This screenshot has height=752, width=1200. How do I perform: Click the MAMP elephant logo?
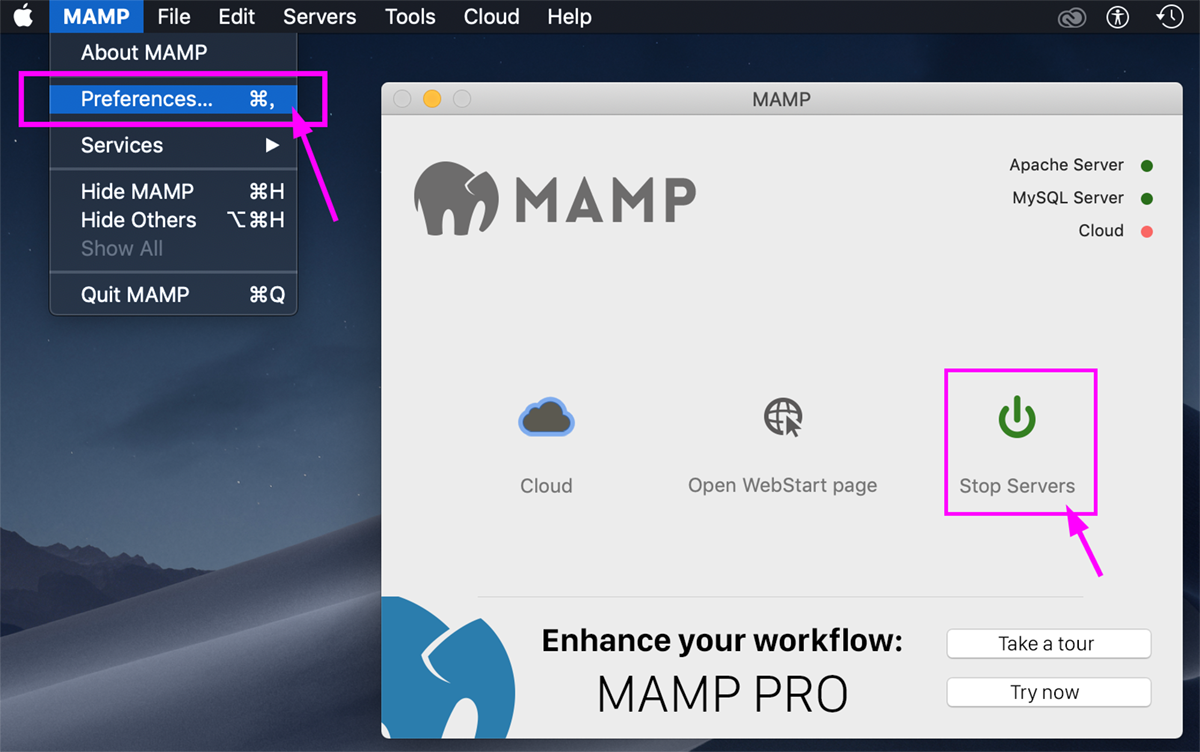click(x=455, y=198)
